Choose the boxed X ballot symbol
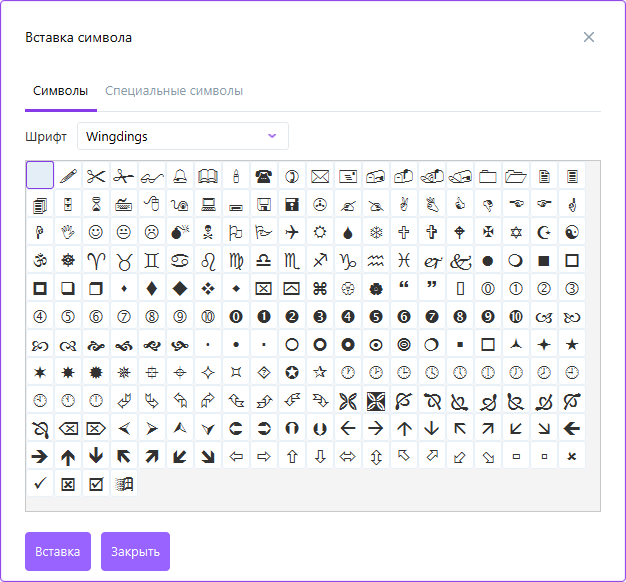 (68, 484)
